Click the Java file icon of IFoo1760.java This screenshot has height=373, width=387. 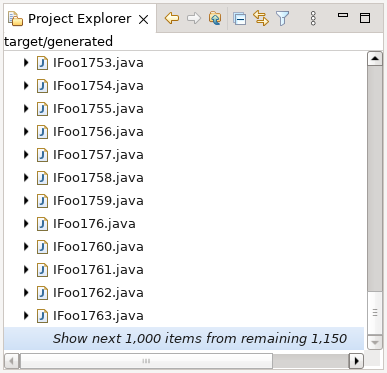pyautogui.click(x=42, y=247)
